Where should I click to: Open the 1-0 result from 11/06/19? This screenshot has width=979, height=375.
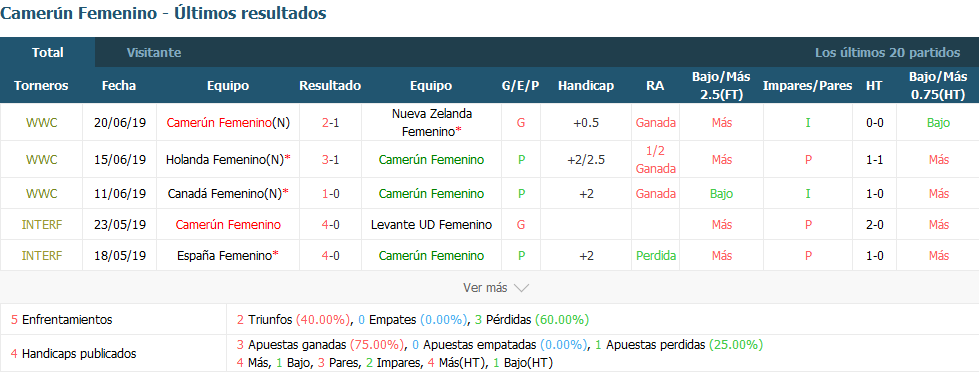(x=330, y=193)
